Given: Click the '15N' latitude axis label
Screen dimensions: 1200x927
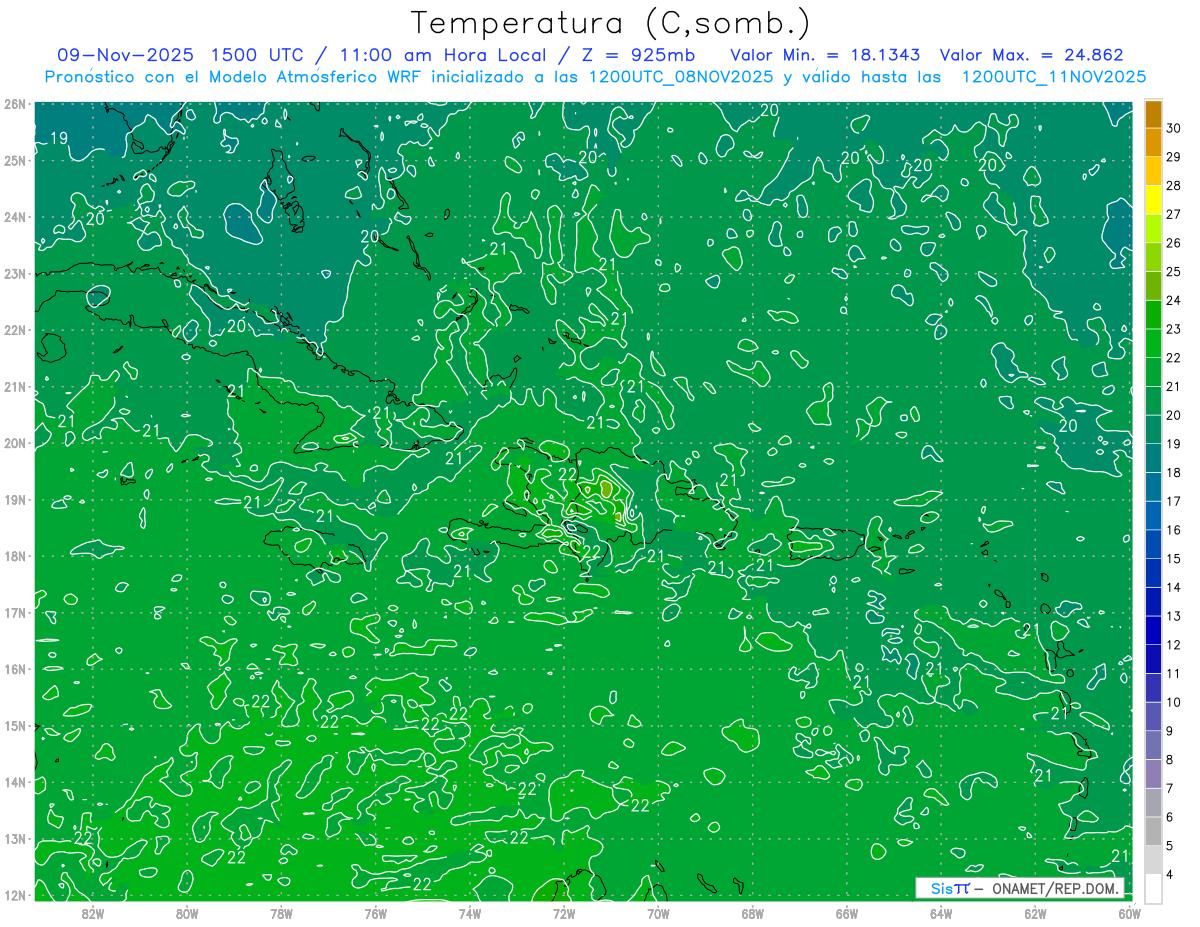Looking at the screenshot, I should [15, 725].
